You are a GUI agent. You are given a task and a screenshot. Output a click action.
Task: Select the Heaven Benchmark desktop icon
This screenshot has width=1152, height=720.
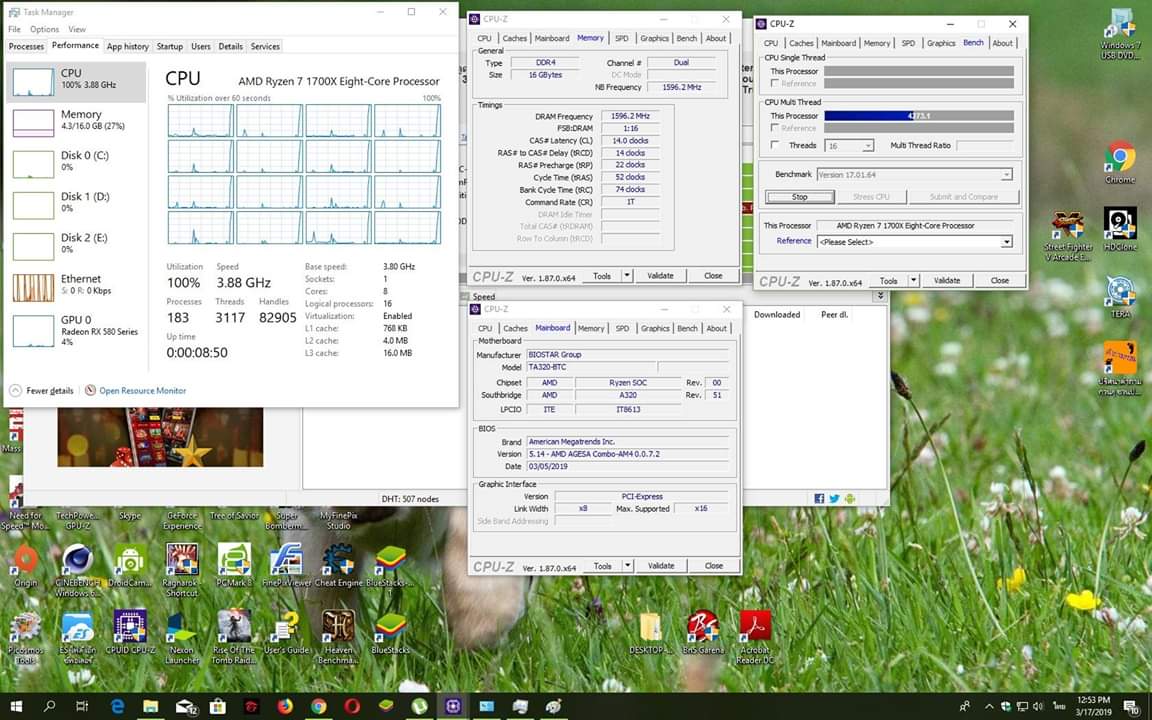(339, 638)
